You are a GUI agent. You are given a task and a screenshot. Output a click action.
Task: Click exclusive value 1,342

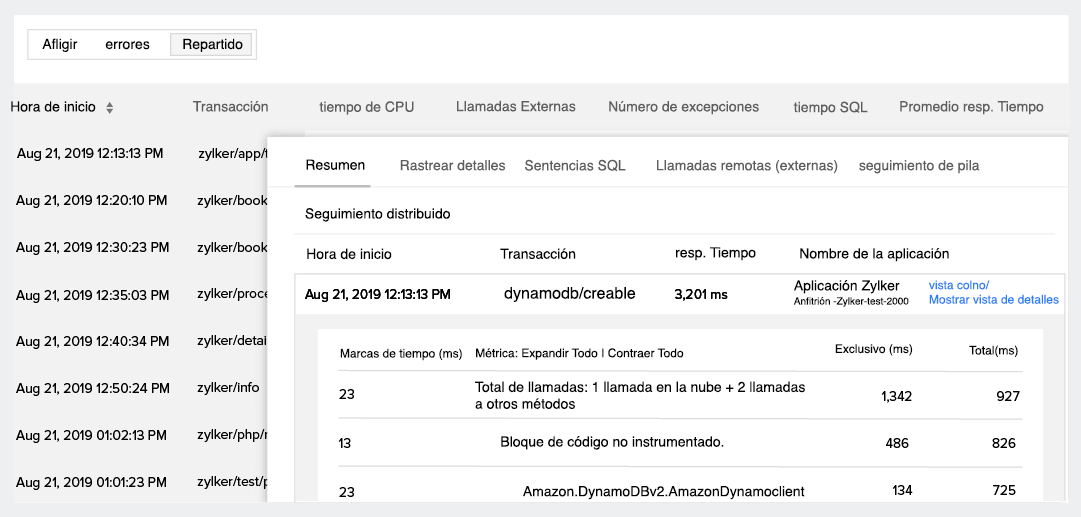click(896, 396)
